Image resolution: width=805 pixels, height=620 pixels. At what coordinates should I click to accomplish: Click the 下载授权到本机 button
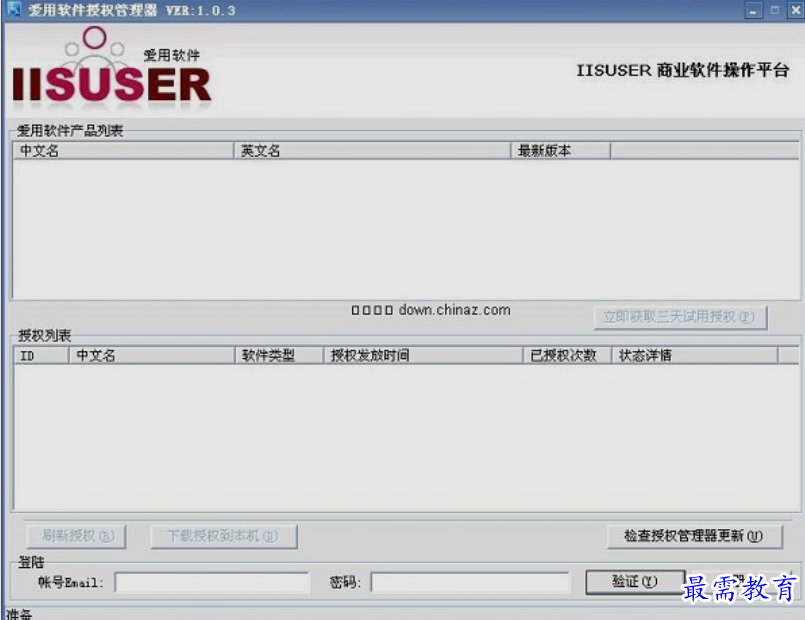(x=223, y=536)
